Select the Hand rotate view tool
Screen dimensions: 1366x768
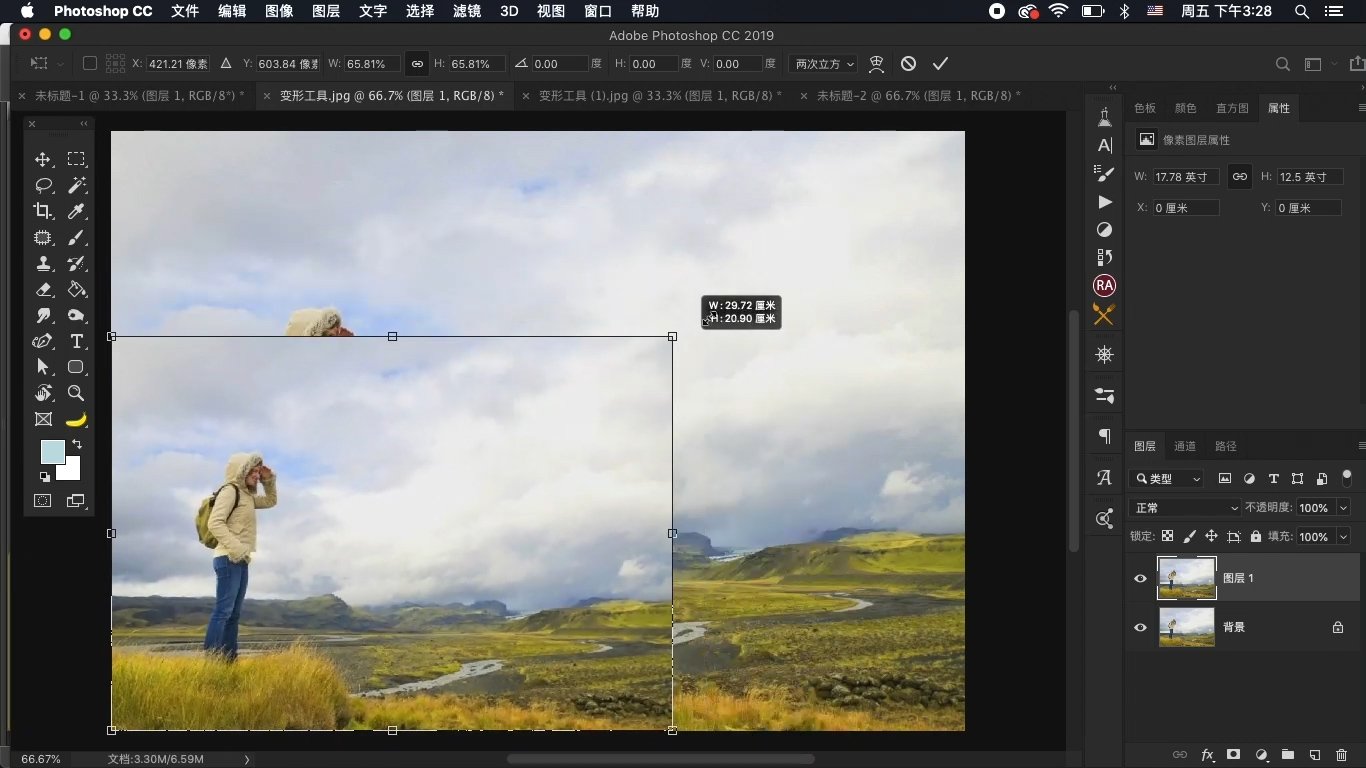point(43,393)
